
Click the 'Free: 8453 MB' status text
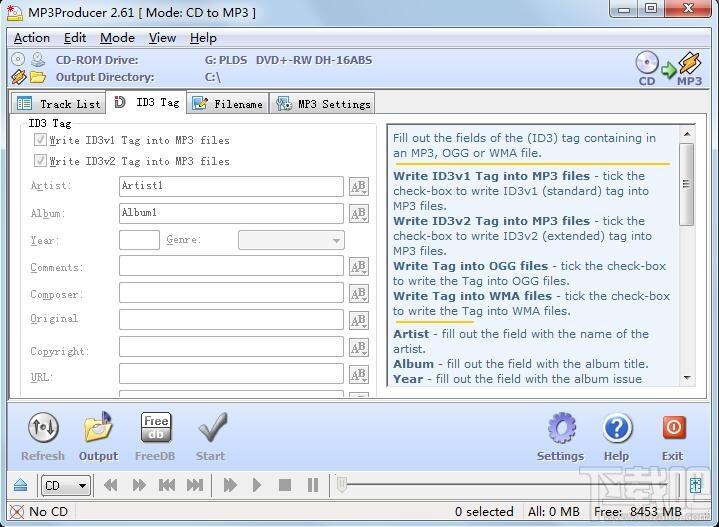[638, 511]
